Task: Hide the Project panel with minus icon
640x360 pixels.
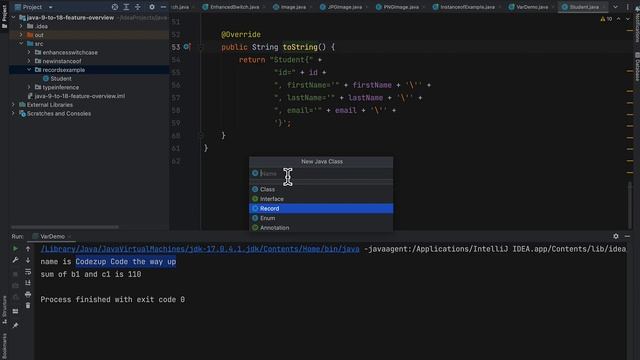Action: [x=163, y=7]
